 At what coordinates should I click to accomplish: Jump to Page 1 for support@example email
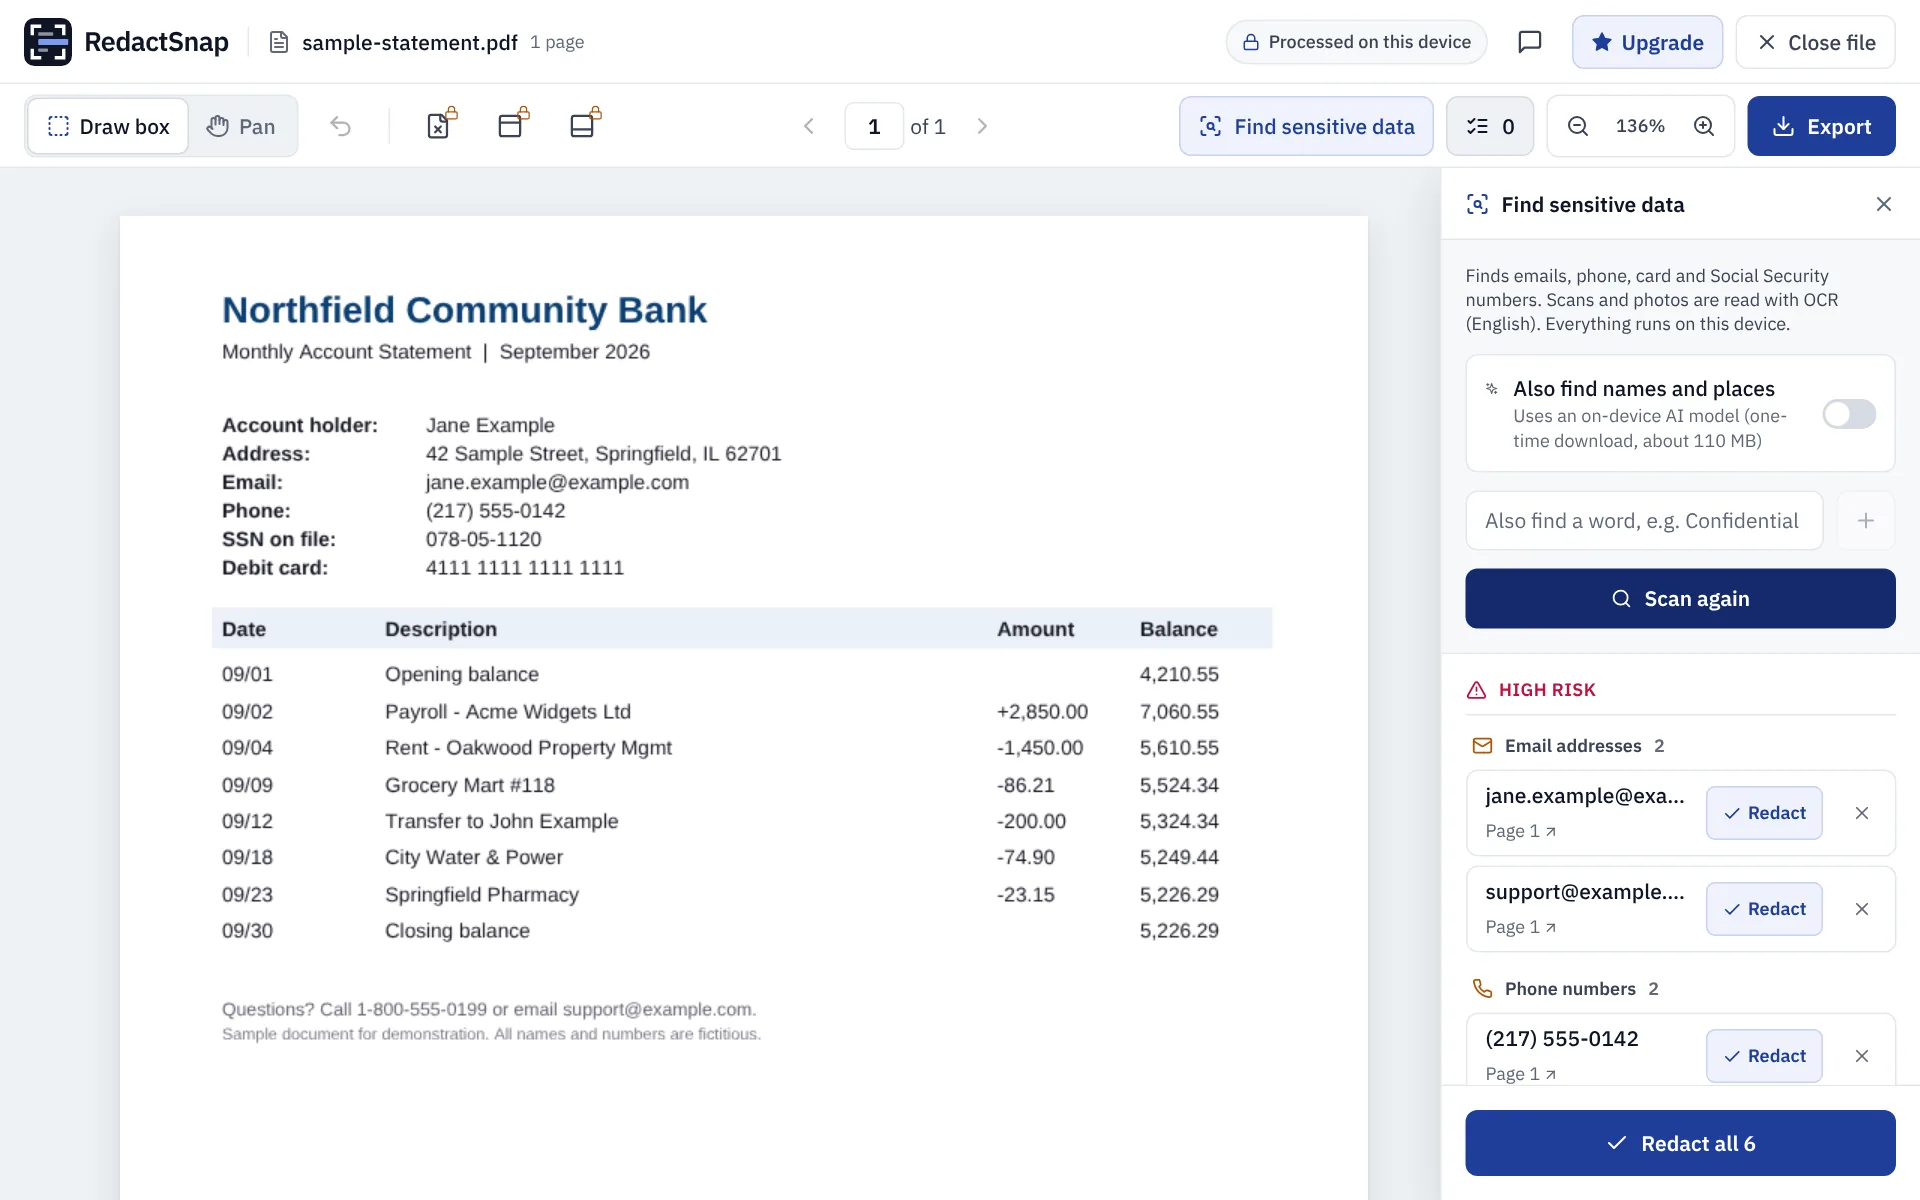point(1520,927)
